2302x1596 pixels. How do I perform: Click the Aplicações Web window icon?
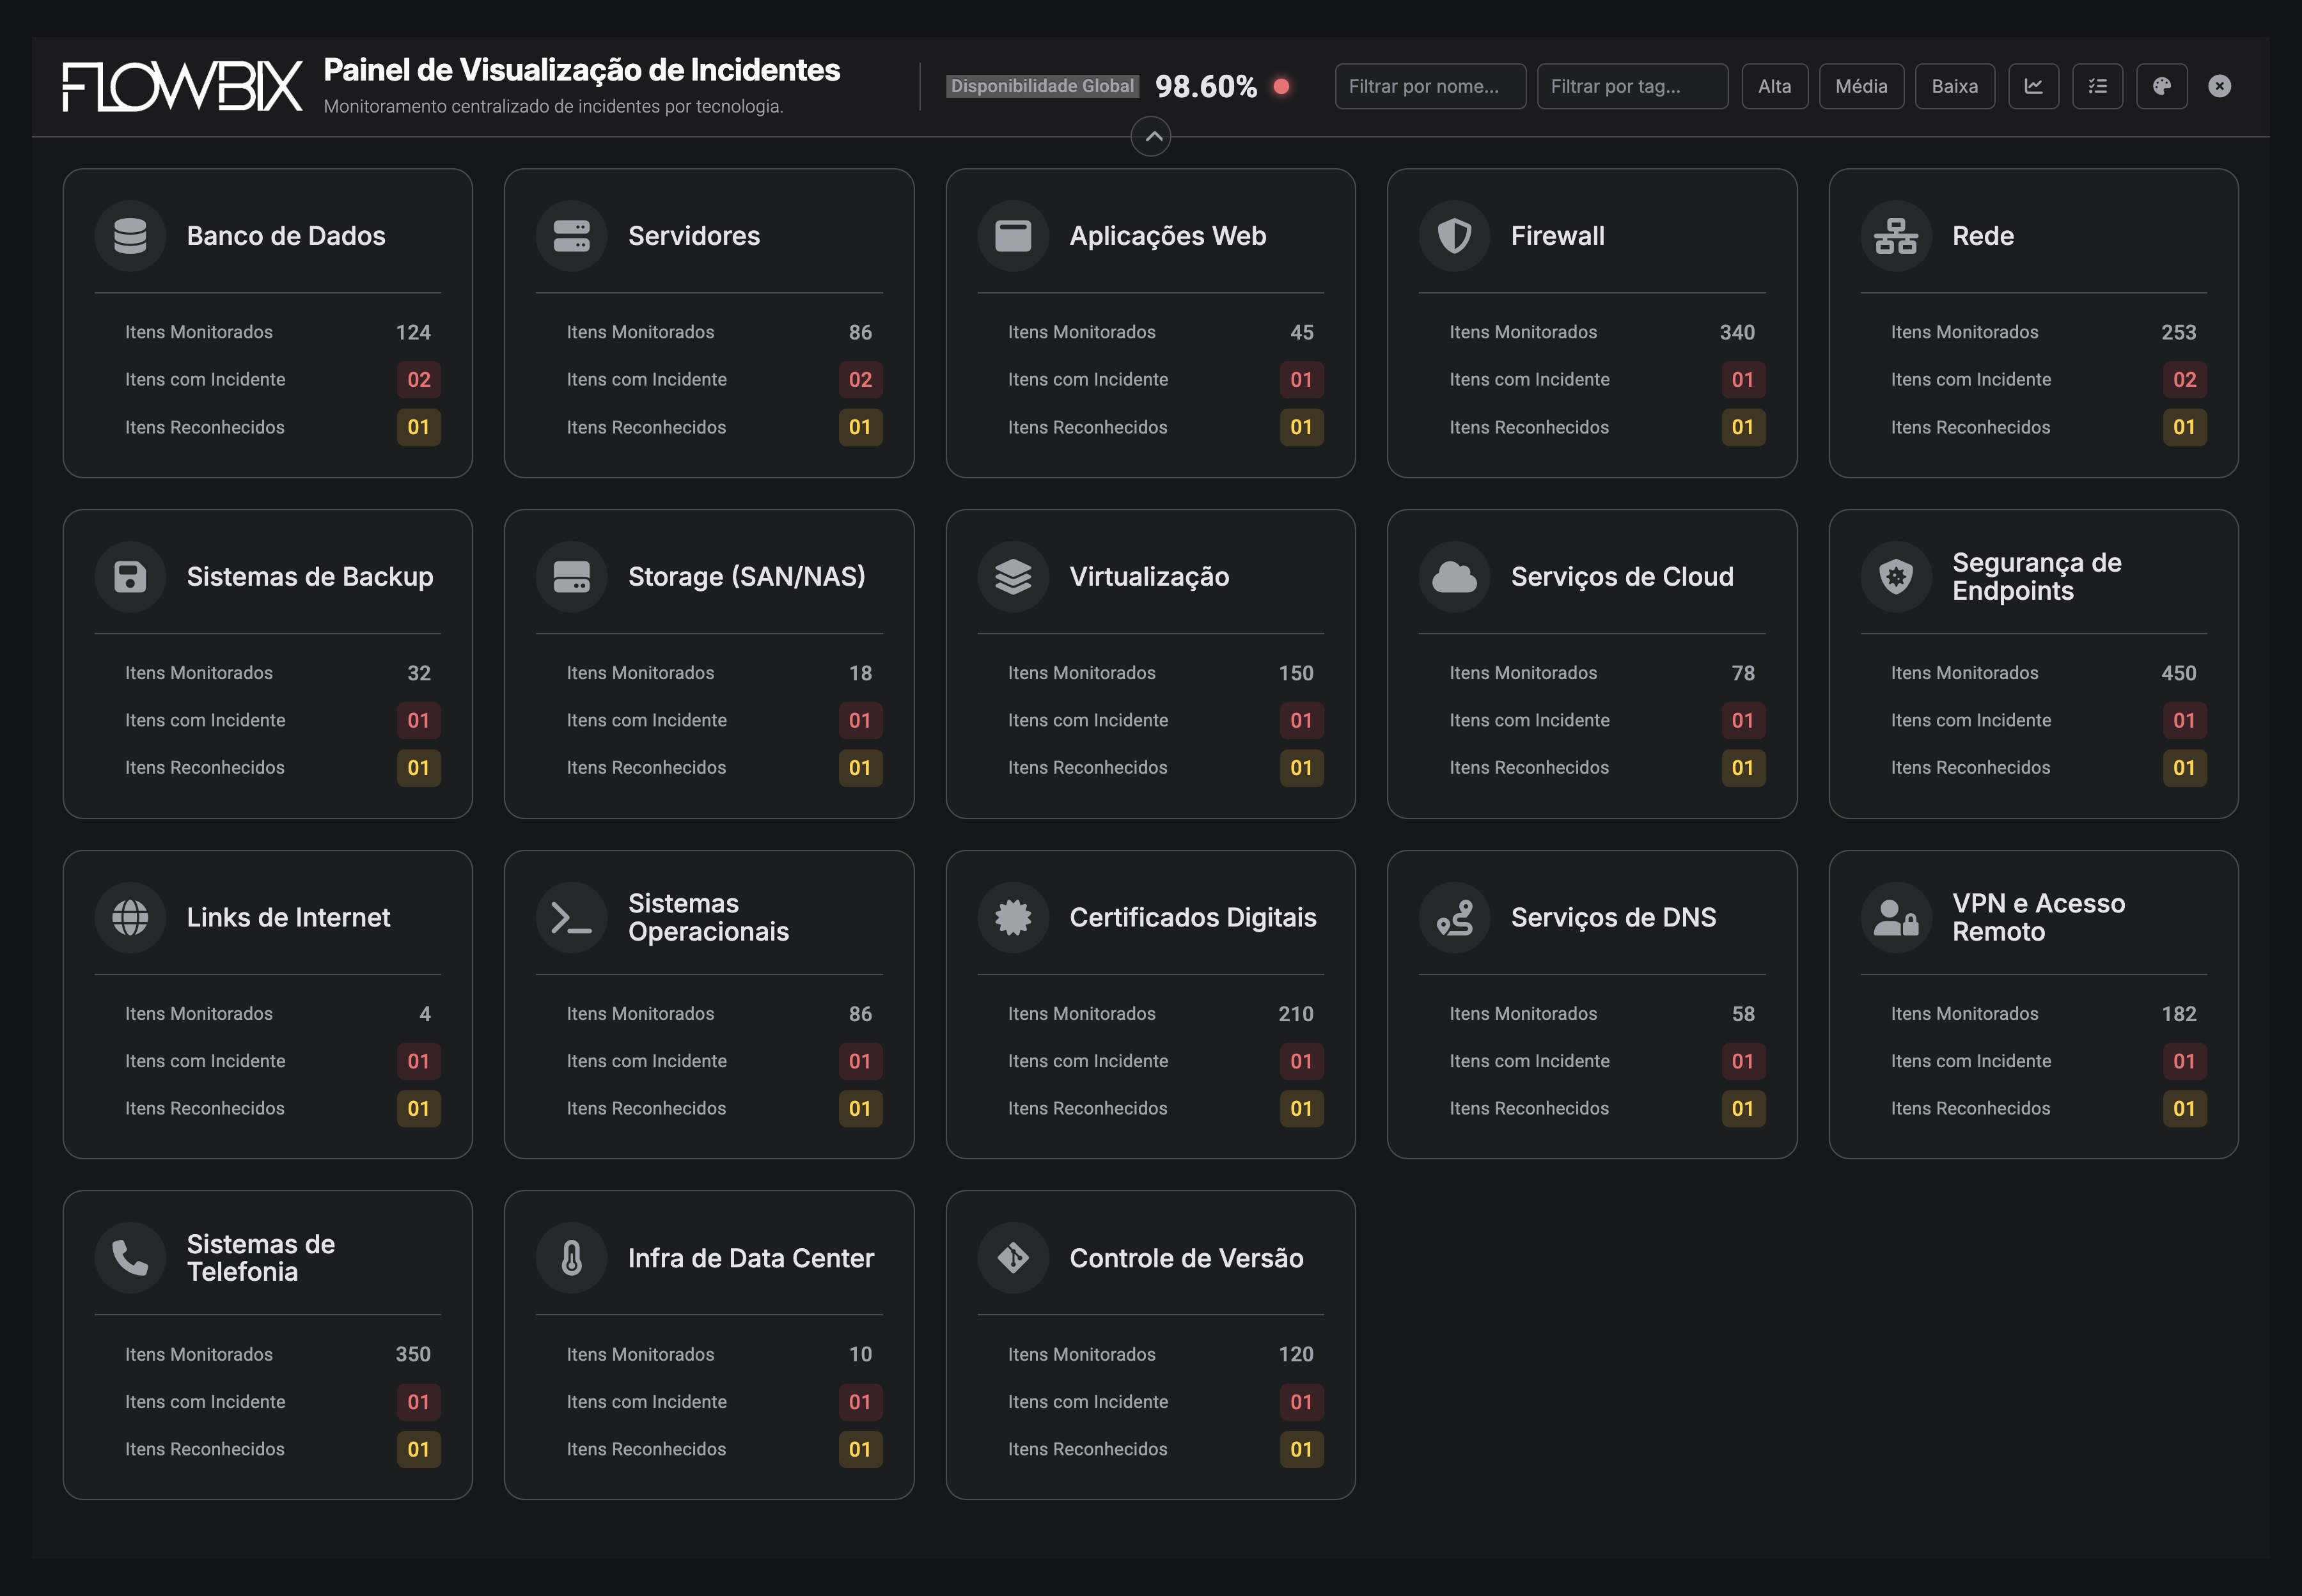1013,236
